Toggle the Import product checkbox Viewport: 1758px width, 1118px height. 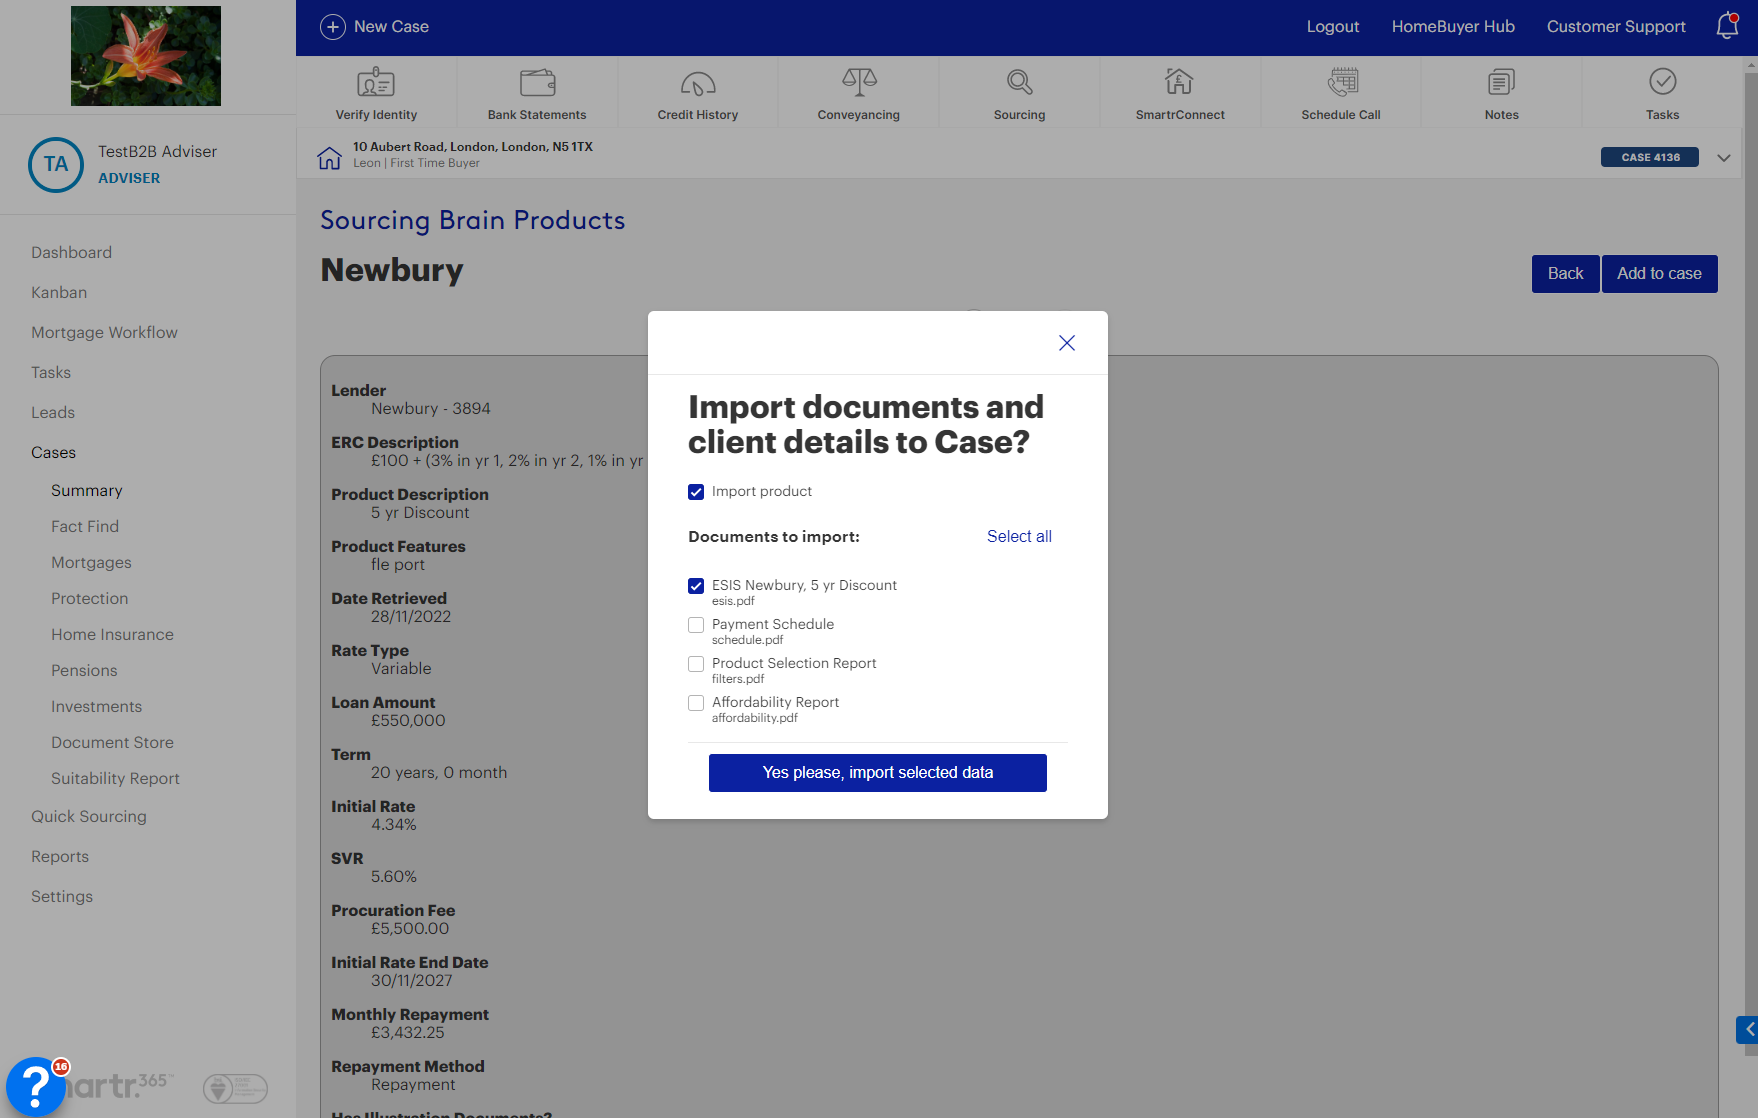tap(696, 492)
